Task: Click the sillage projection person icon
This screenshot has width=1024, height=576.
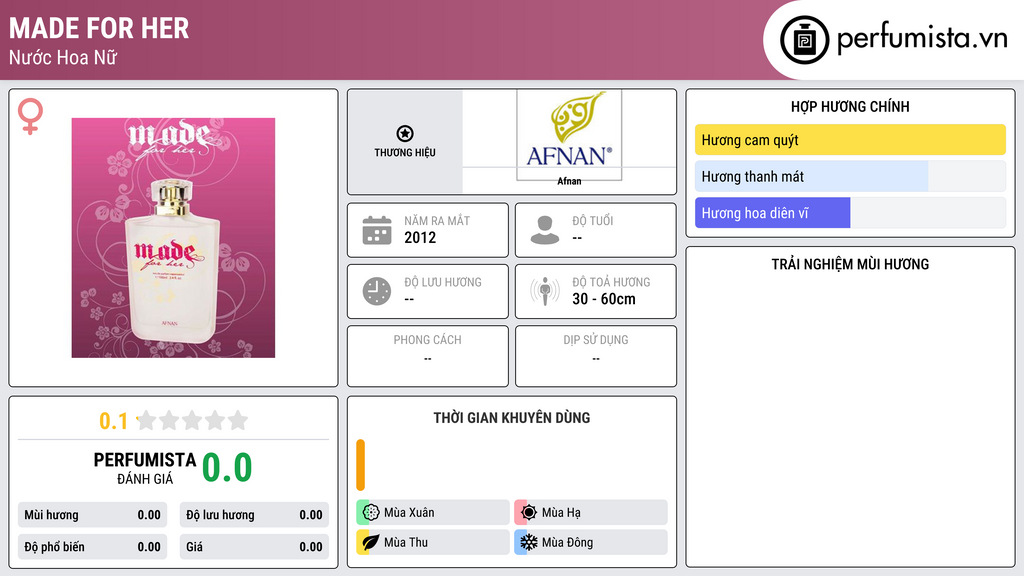Action: [x=545, y=291]
